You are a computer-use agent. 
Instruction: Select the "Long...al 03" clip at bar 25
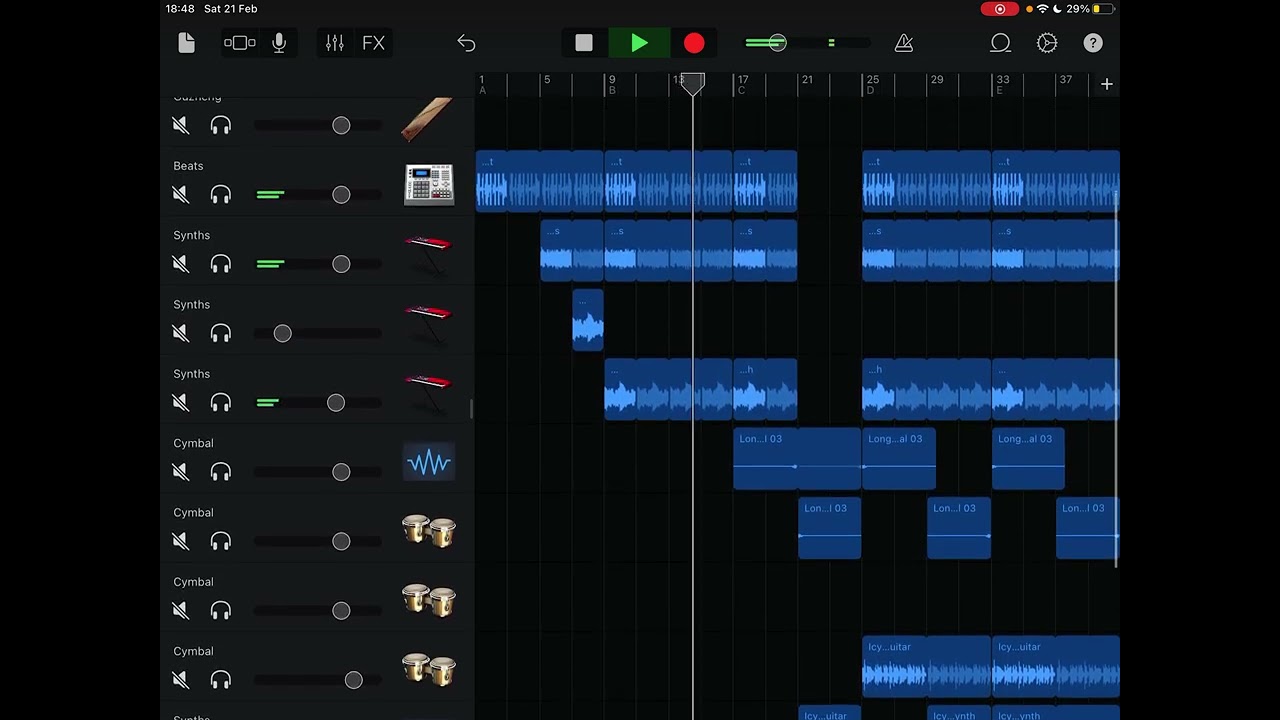[899, 459]
